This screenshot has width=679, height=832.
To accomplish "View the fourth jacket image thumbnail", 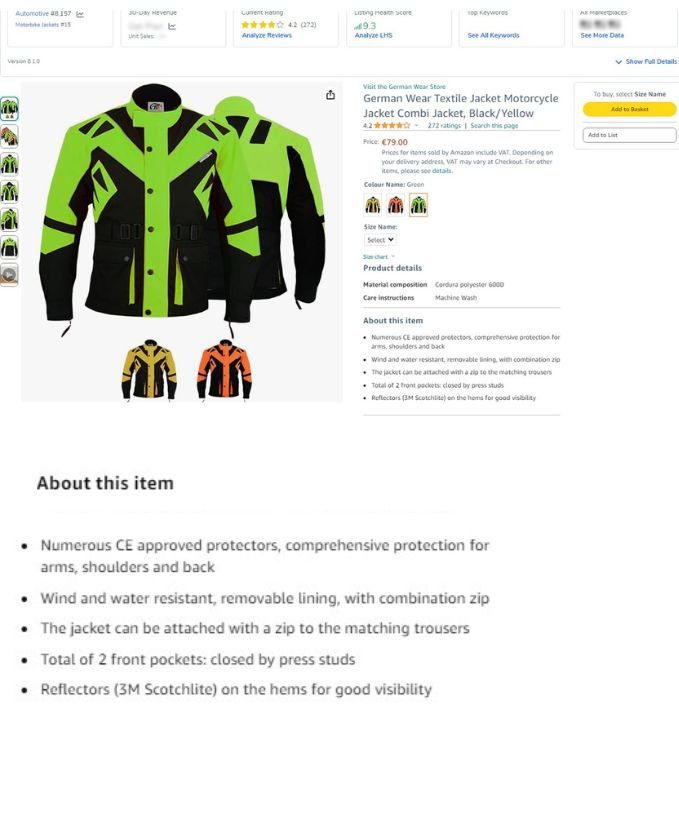I will coord(9,192).
